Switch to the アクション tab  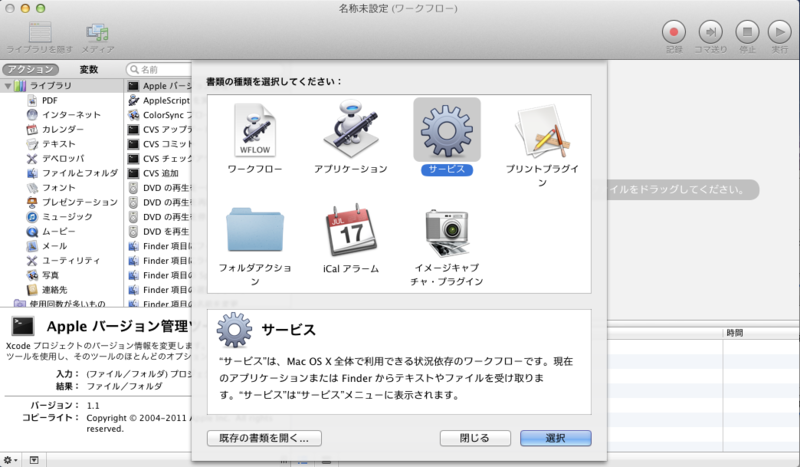[31, 69]
